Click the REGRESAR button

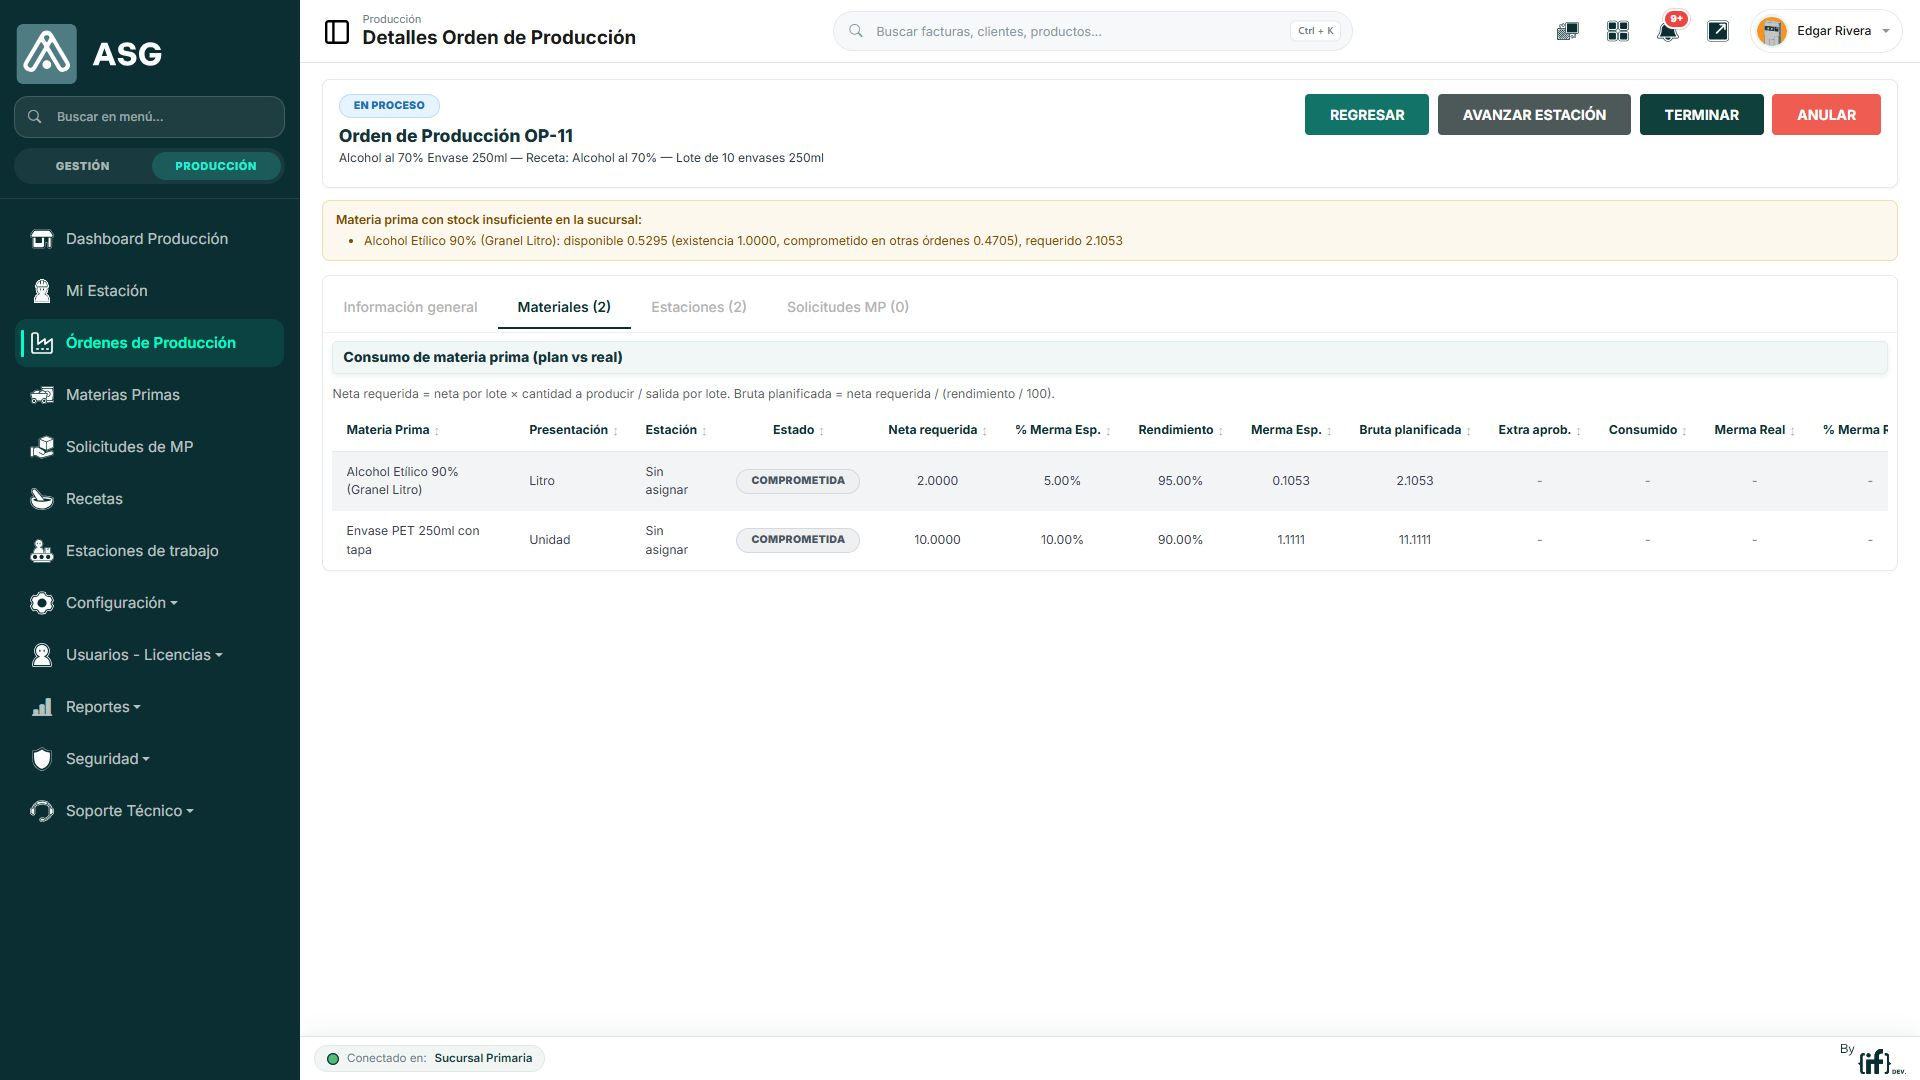[x=1367, y=115]
